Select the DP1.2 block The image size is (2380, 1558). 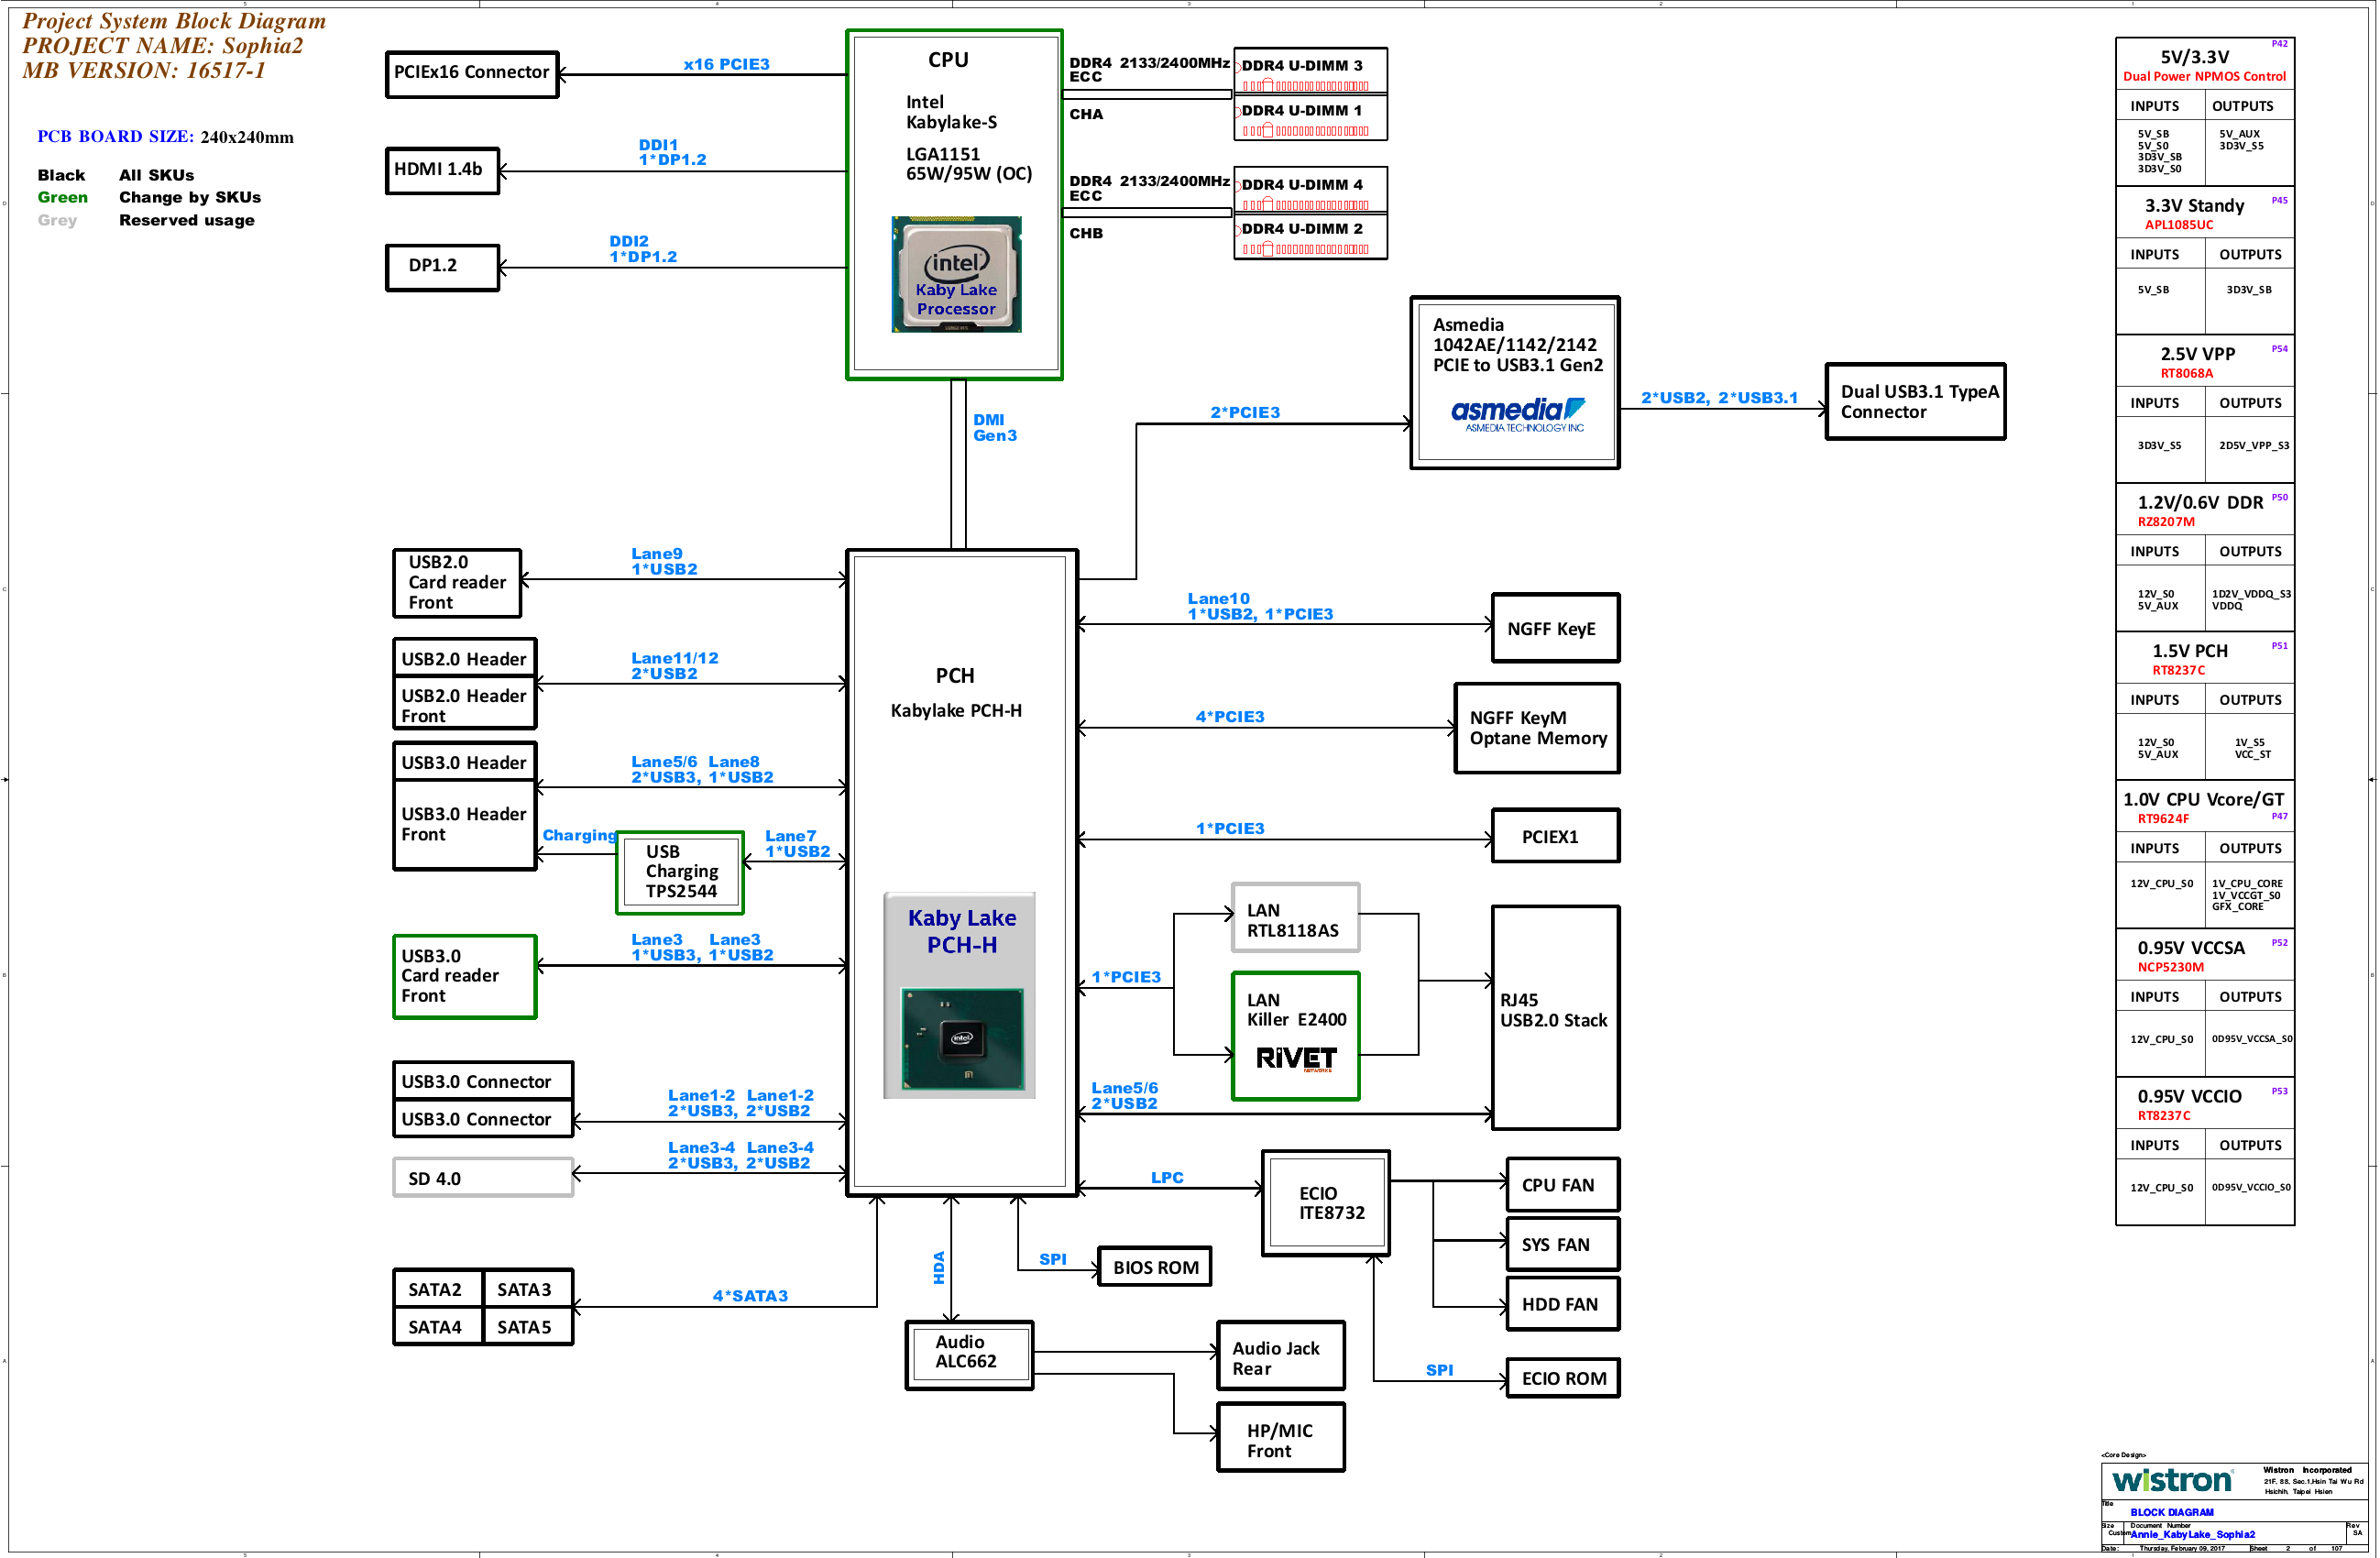tap(442, 267)
